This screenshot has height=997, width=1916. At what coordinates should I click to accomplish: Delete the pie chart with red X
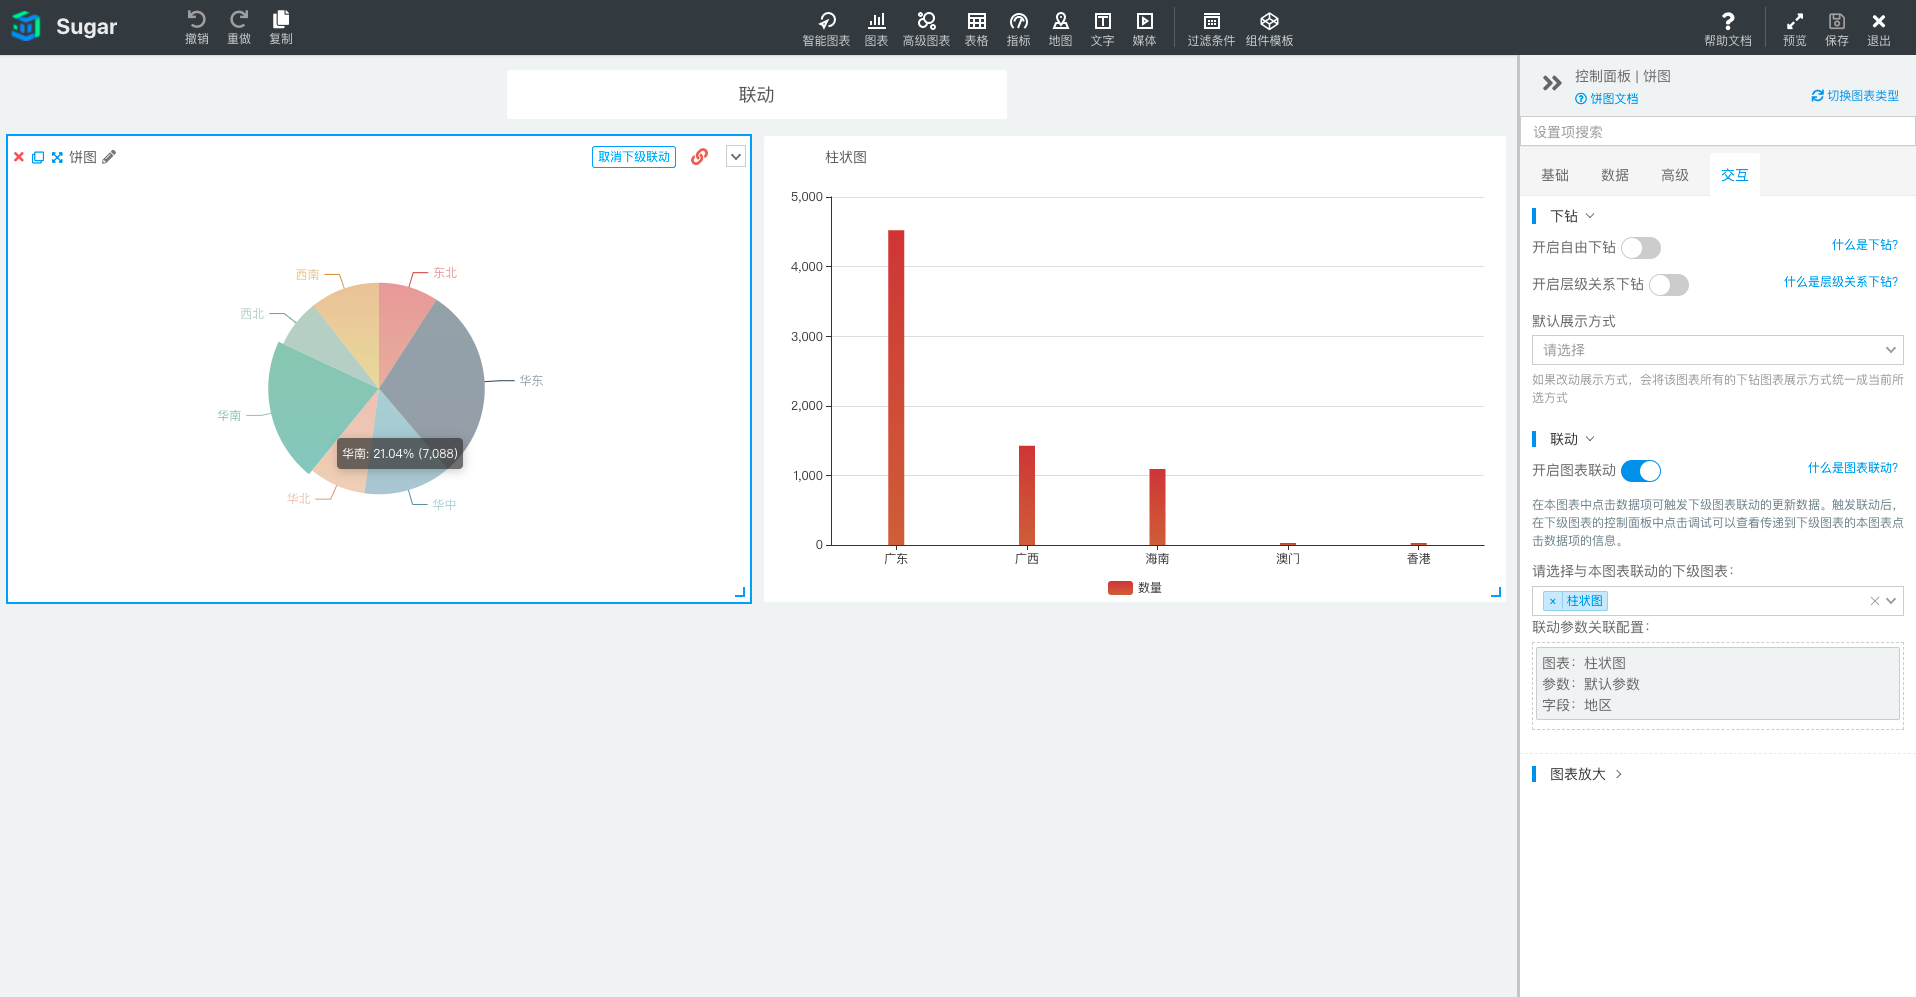(18, 157)
